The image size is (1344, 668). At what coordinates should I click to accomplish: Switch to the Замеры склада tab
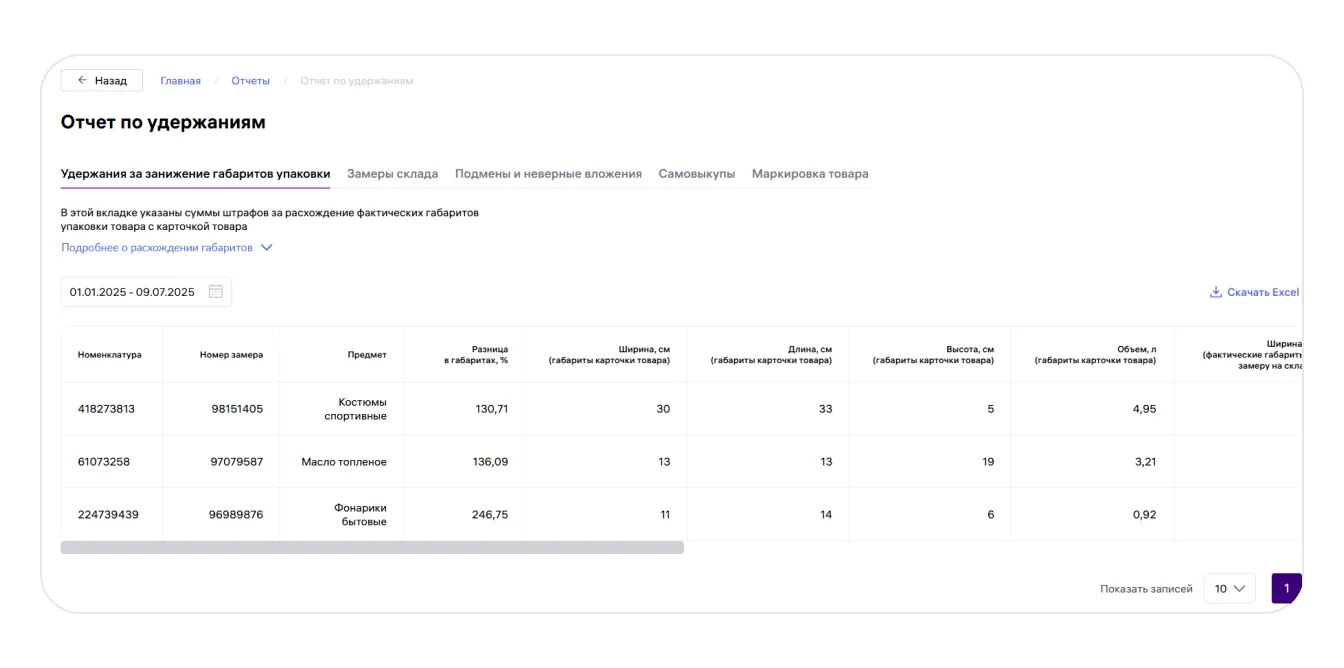tap(392, 174)
